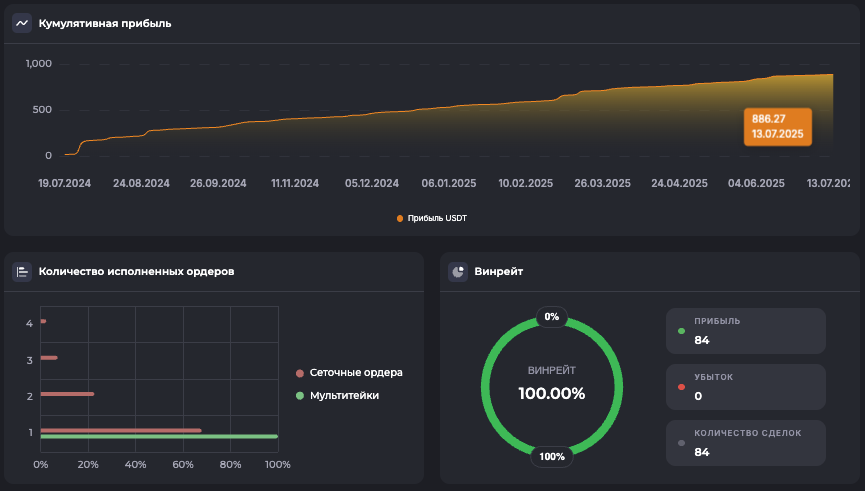Click the ПРИБЫЛЬ 84 stat card
The height and width of the screenshot is (491, 865).
pos(746,331)
